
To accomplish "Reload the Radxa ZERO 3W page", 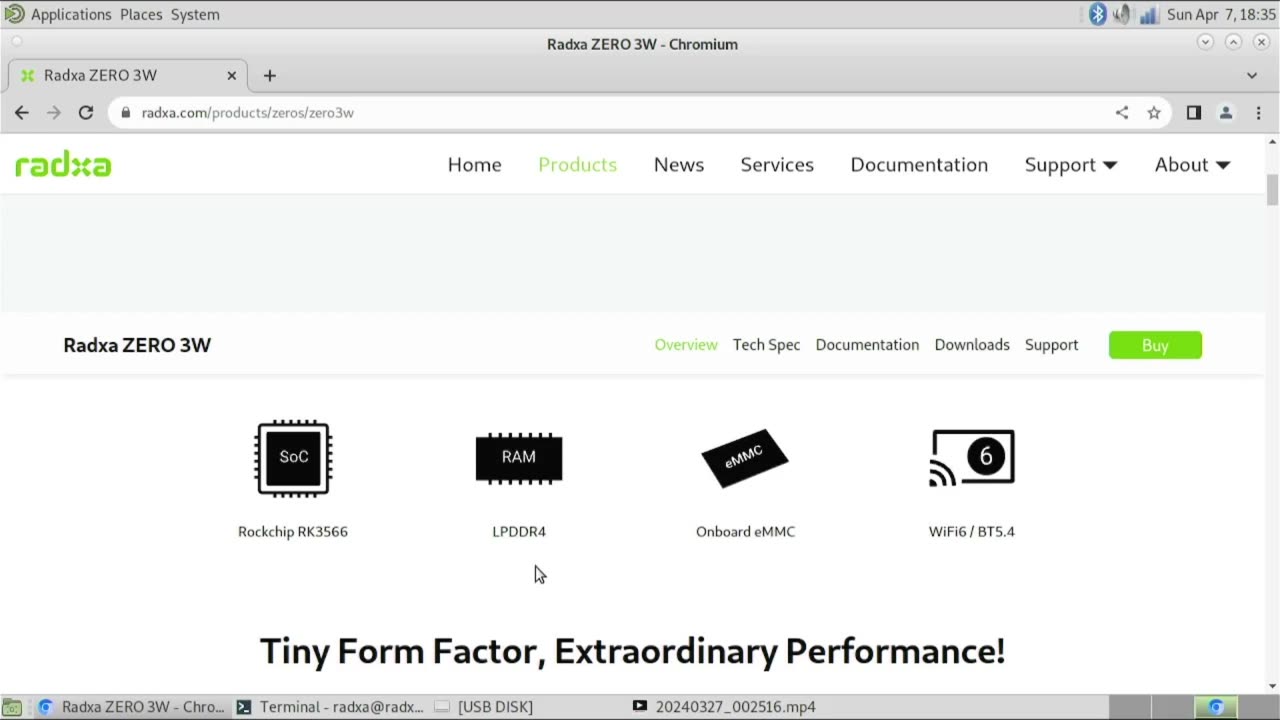I will click(86, 113).
